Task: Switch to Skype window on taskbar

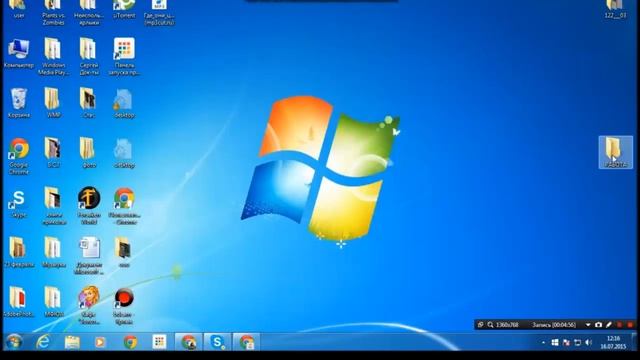Action: [x=217, y=342]
